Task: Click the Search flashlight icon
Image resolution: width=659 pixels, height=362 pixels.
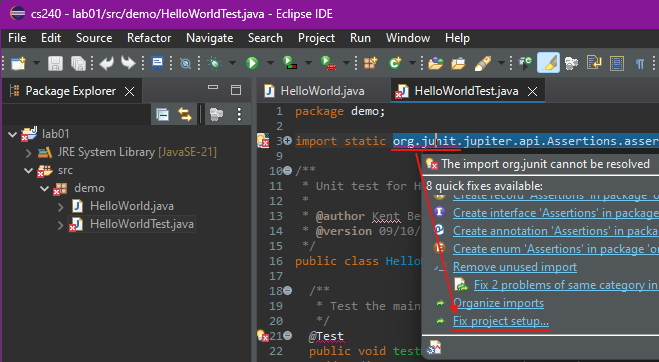Action: 482,63
